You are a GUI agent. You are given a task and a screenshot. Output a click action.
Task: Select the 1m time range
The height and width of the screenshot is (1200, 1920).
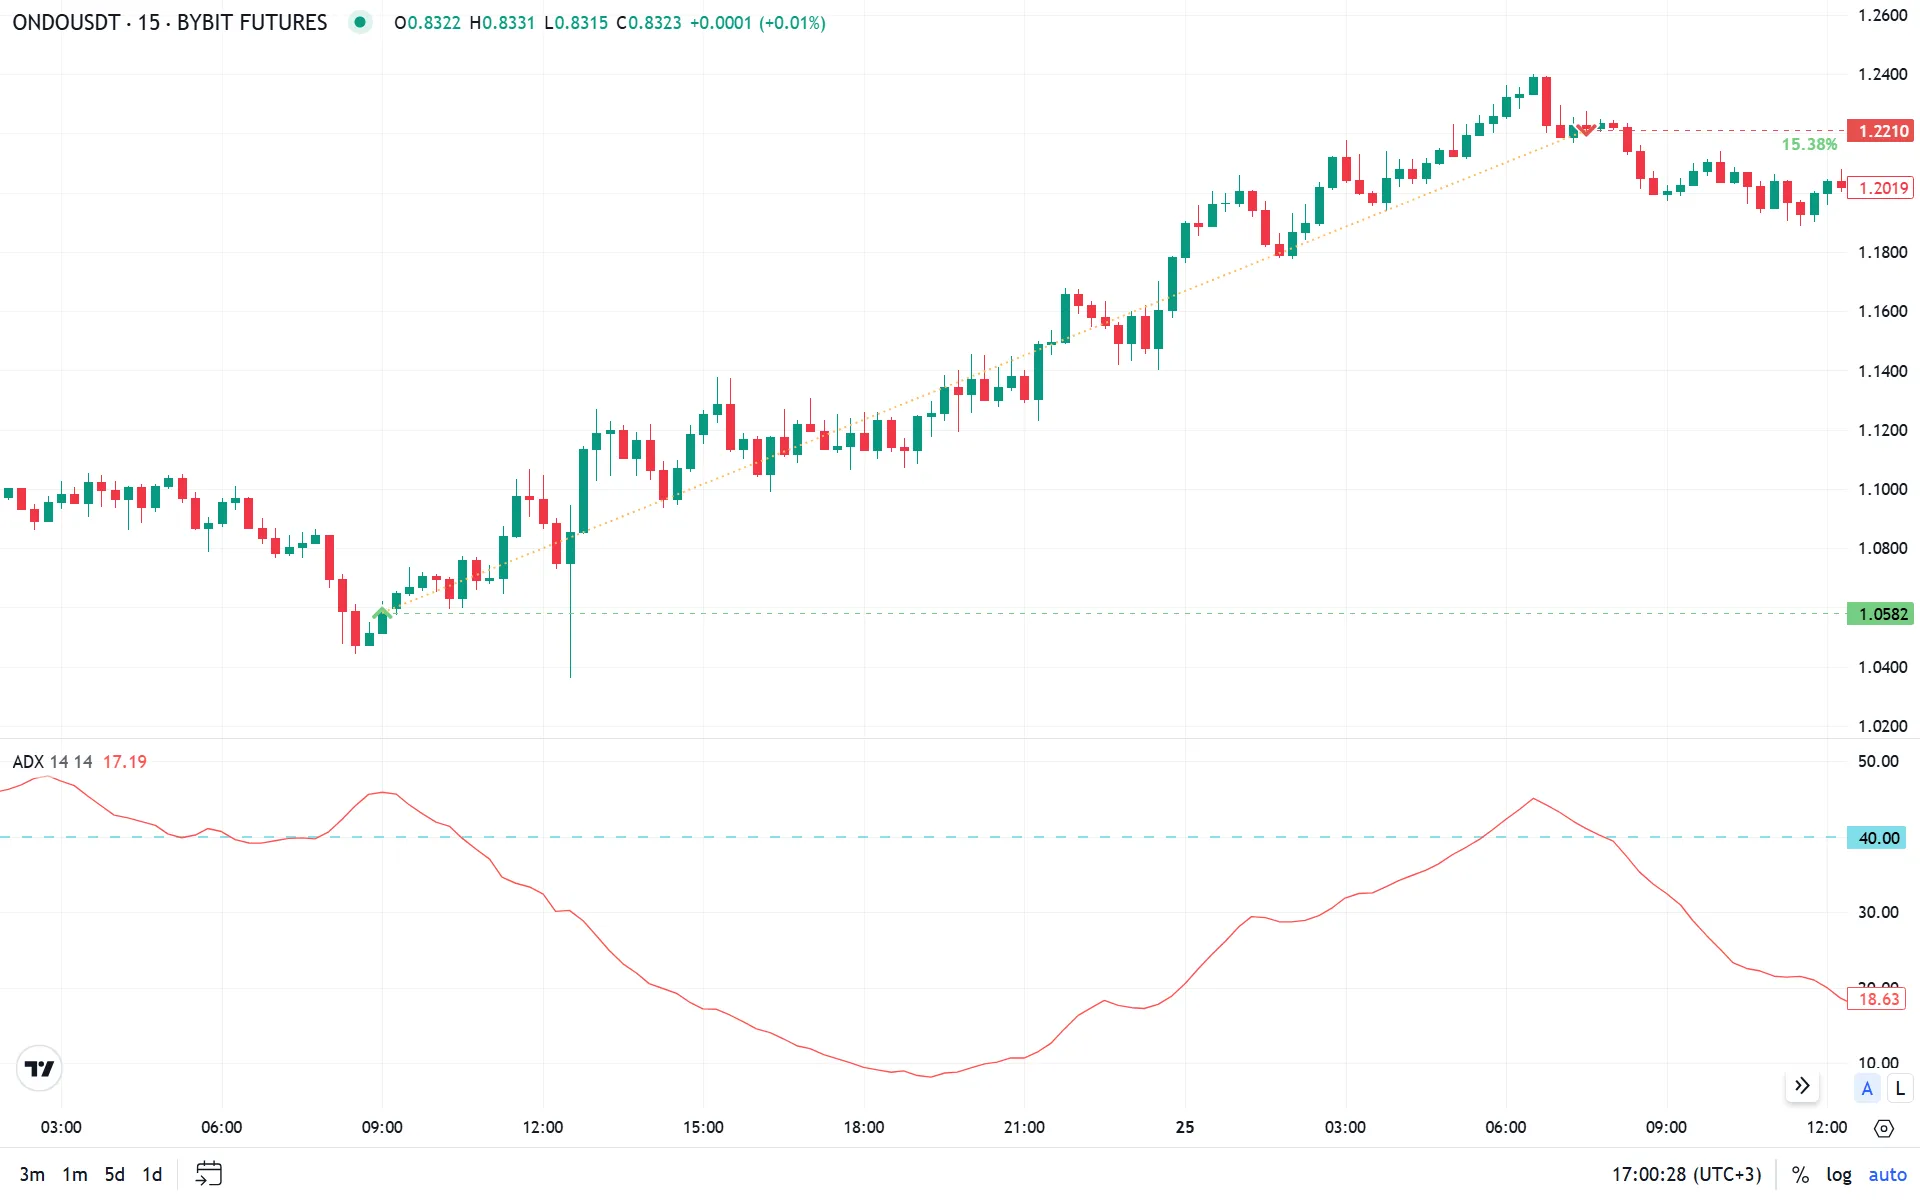tap(75, 1175)
